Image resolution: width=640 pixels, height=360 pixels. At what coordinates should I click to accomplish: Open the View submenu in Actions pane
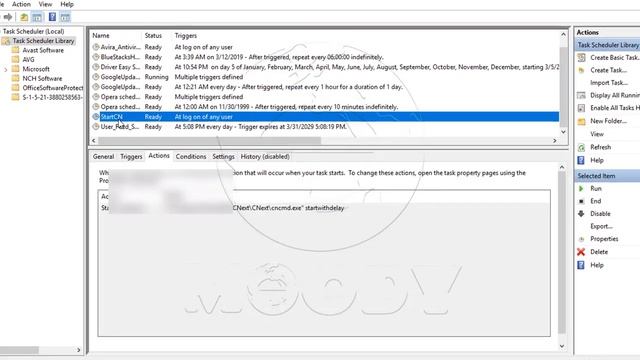click(x=597, y=134)
